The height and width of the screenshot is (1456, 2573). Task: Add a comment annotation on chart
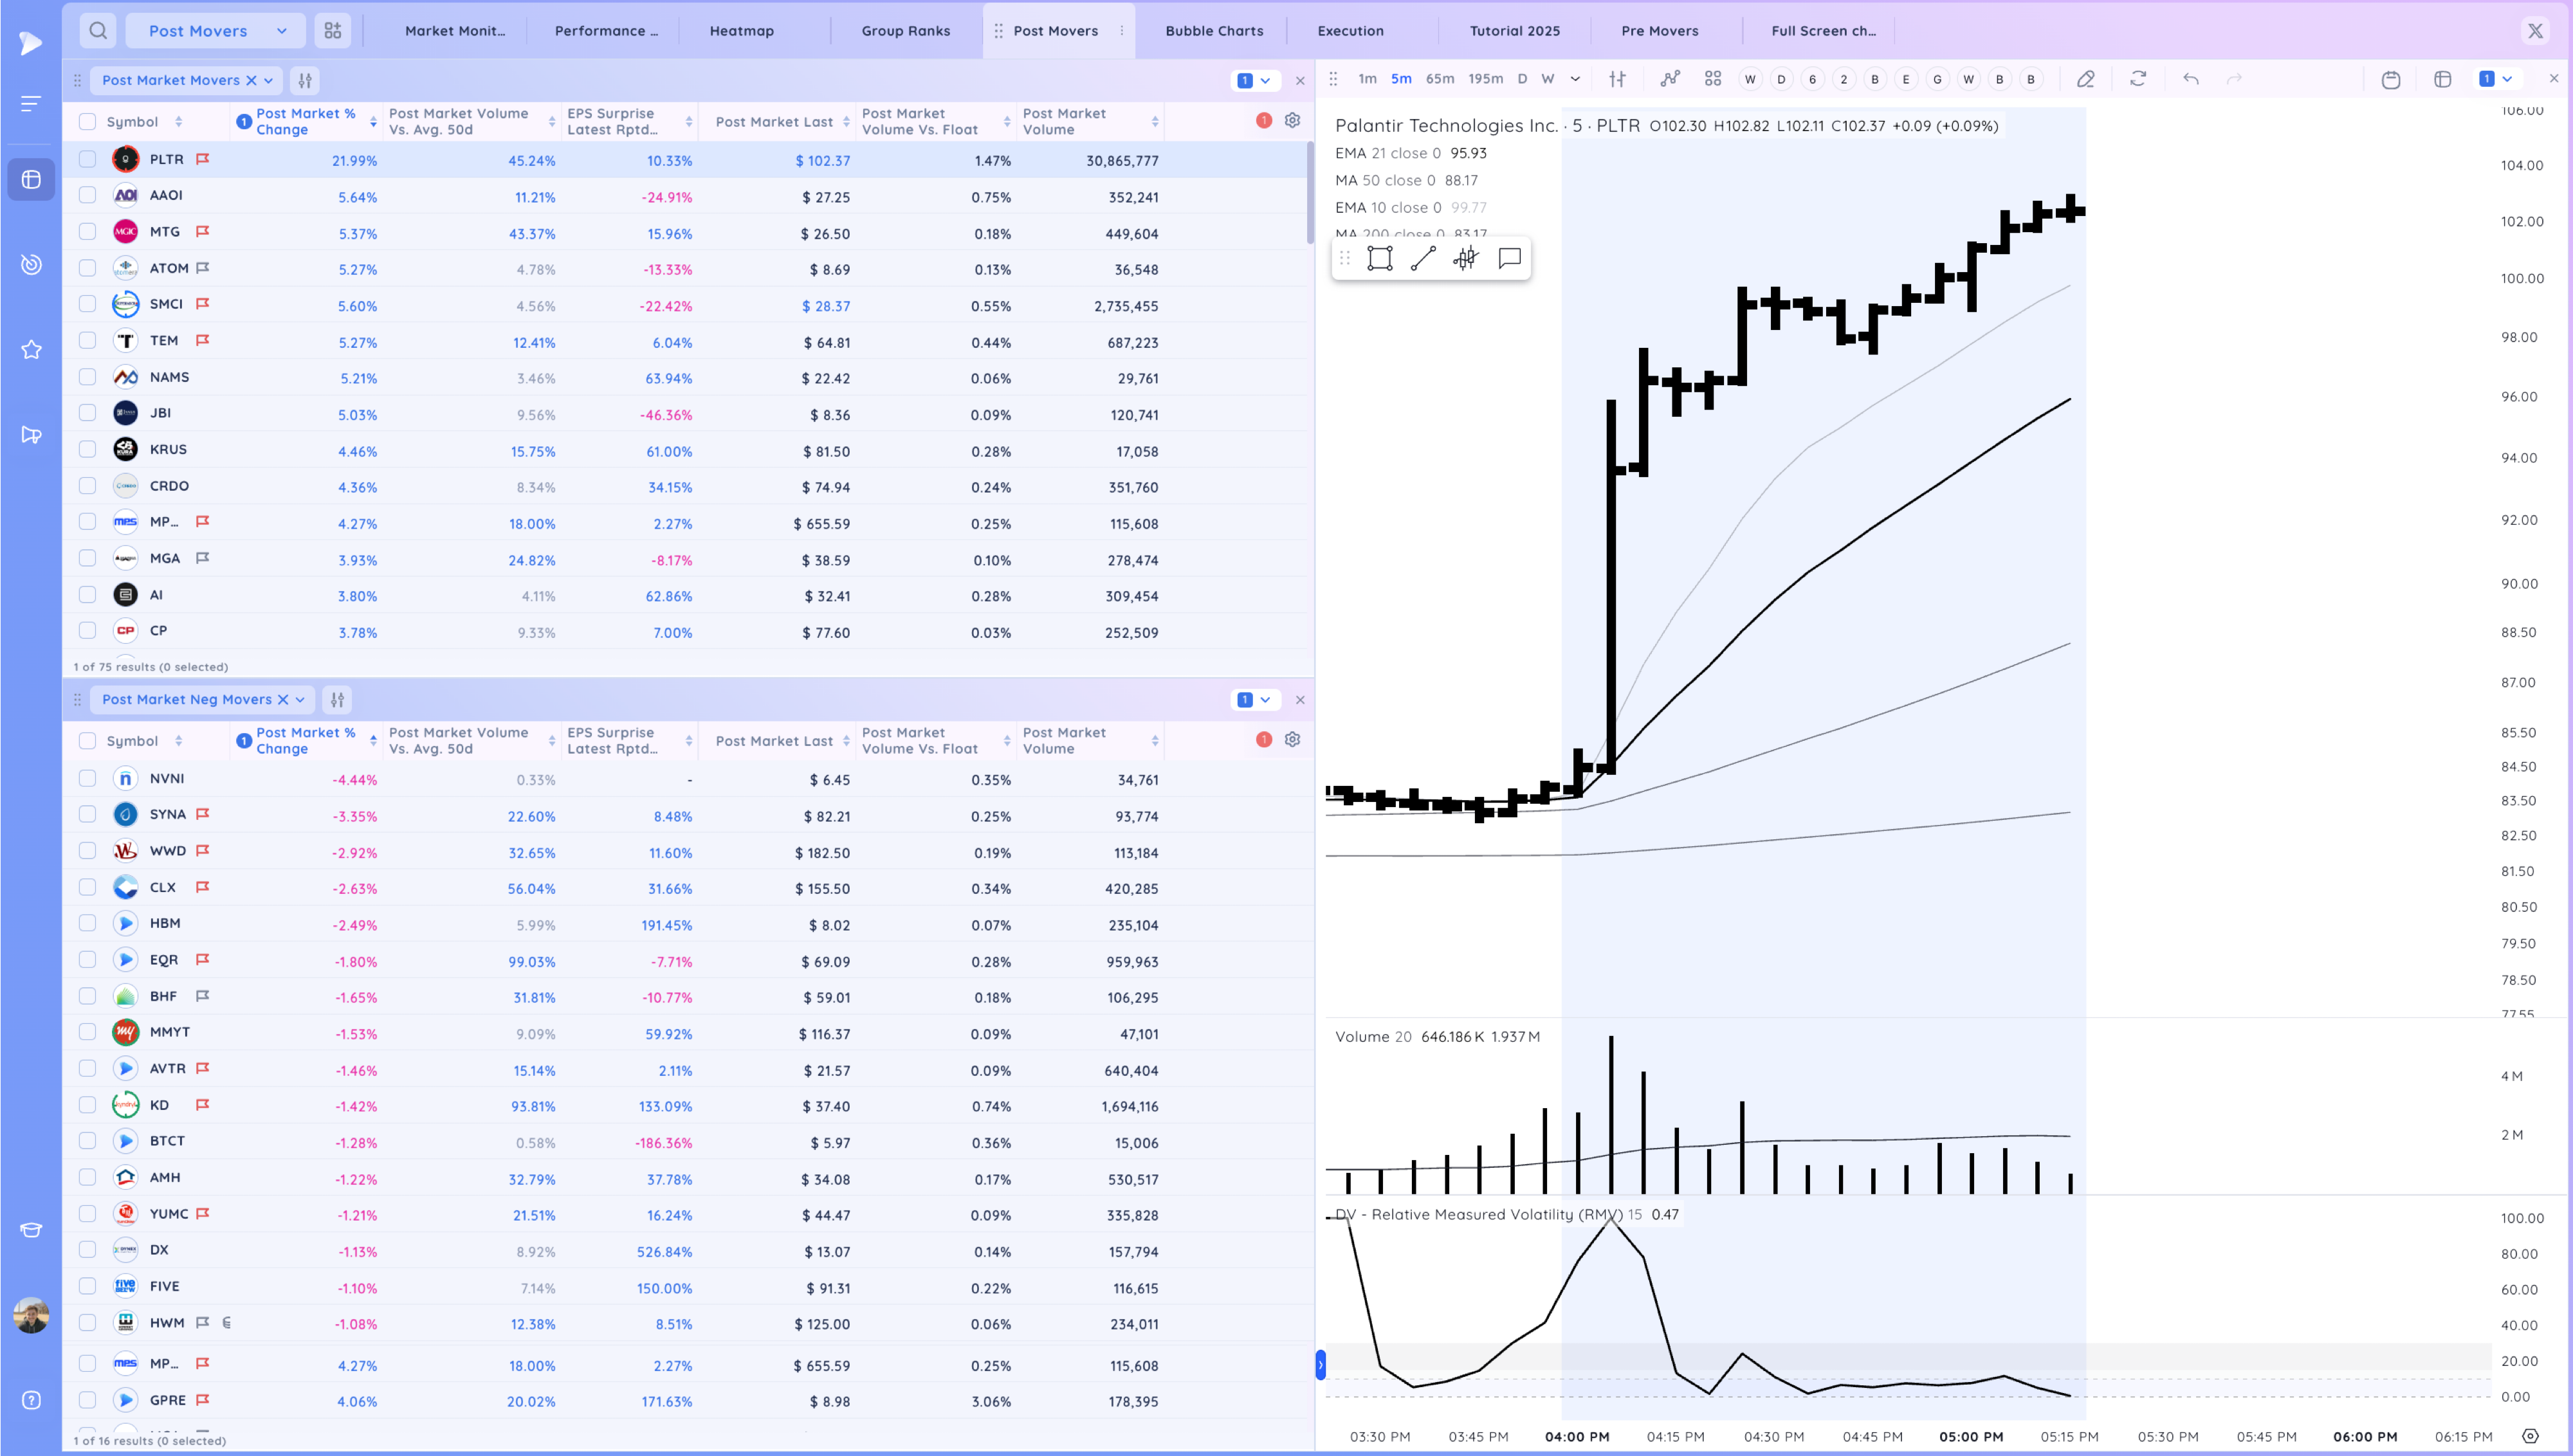click(1509, 259)
